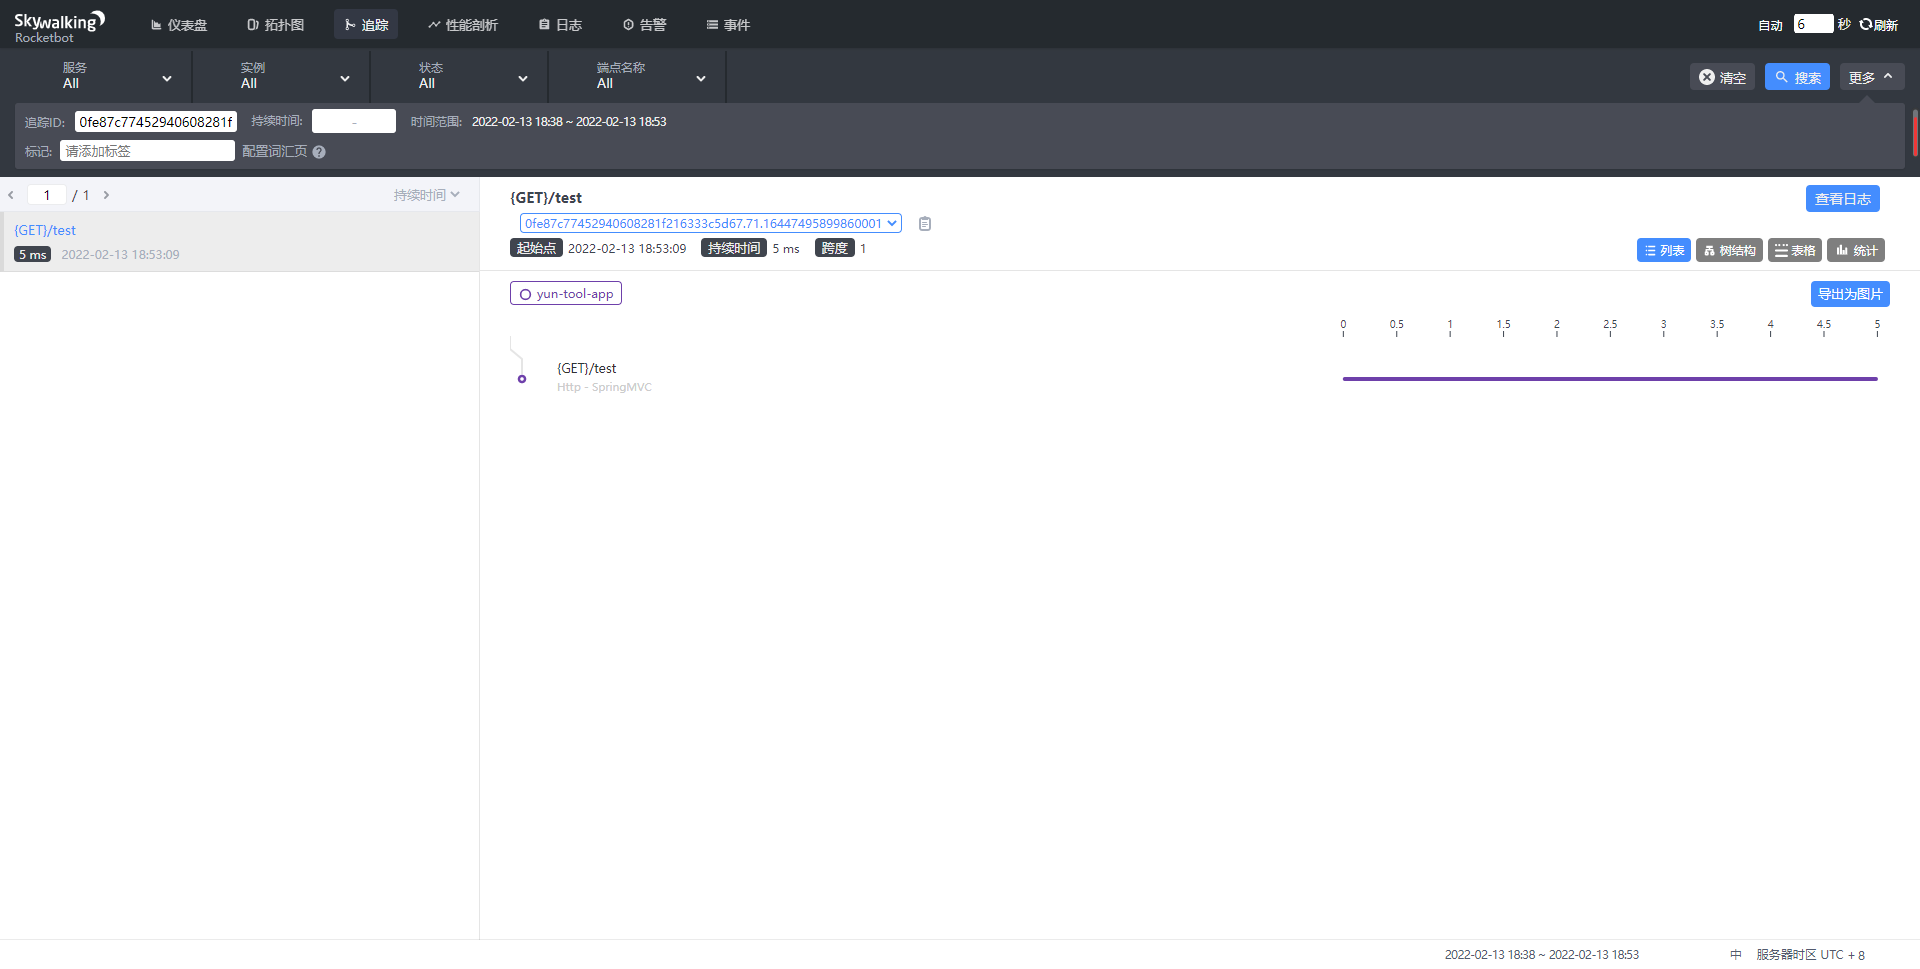This screenshot has width=1920, height=969.
Task: Open the 事件 events tab
Action: point(728,25)
